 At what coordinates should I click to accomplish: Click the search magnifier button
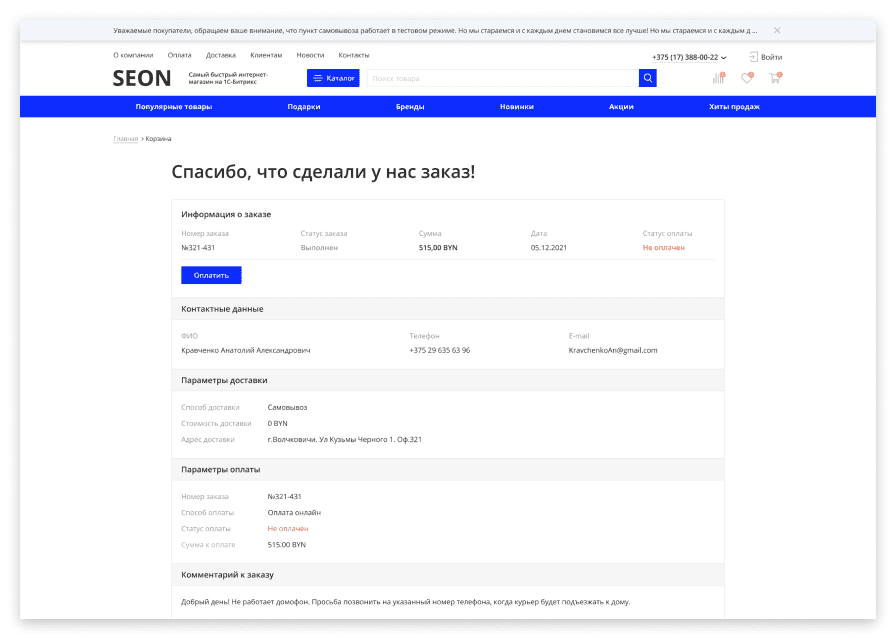[647, 78]
